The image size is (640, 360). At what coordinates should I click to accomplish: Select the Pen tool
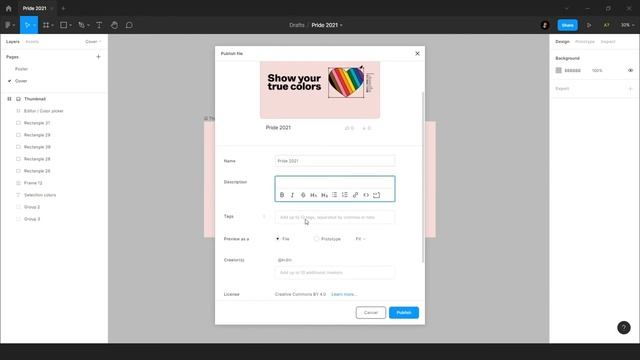click(81, 25)
